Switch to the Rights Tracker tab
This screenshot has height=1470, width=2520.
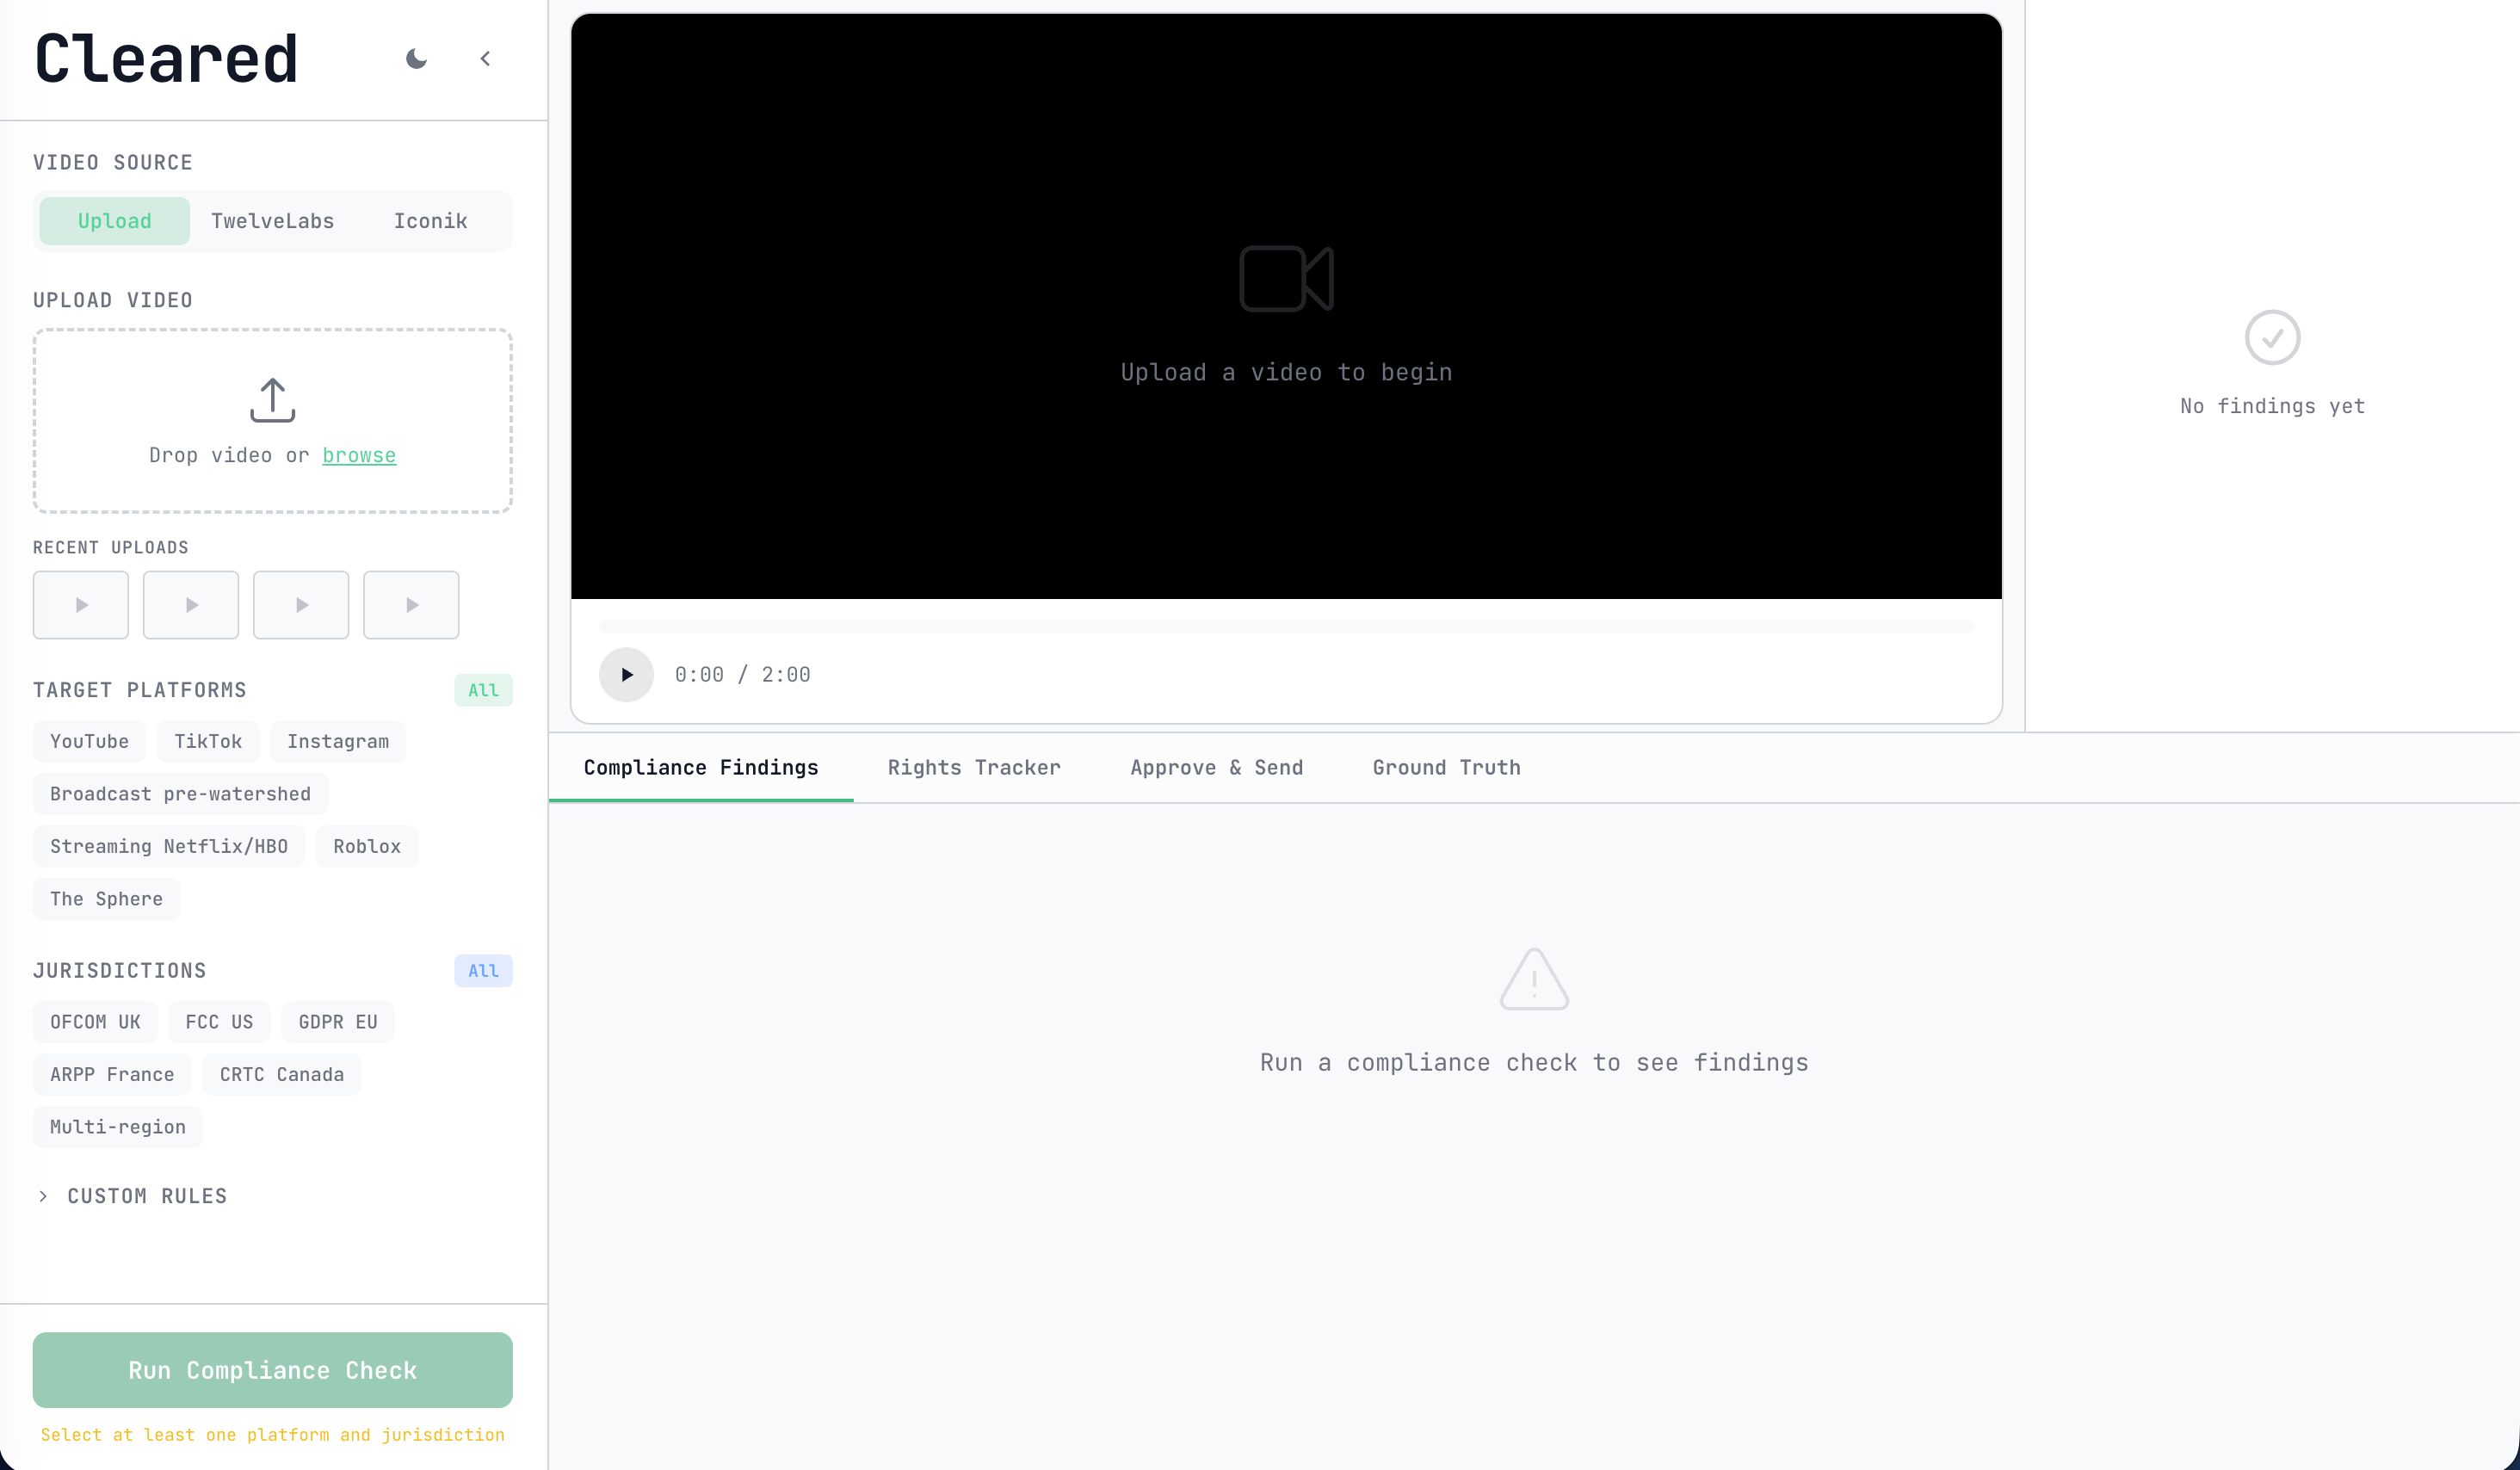973,767
